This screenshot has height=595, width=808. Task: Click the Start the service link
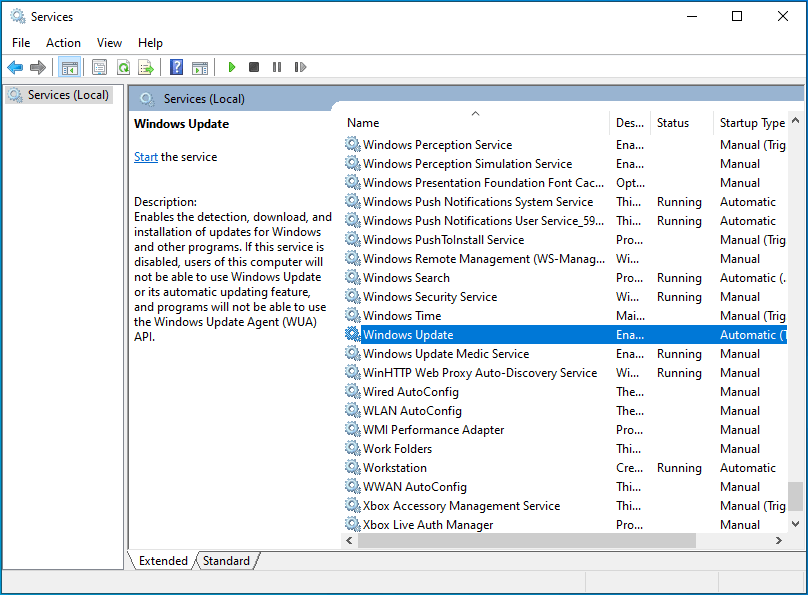pos(146,157)
